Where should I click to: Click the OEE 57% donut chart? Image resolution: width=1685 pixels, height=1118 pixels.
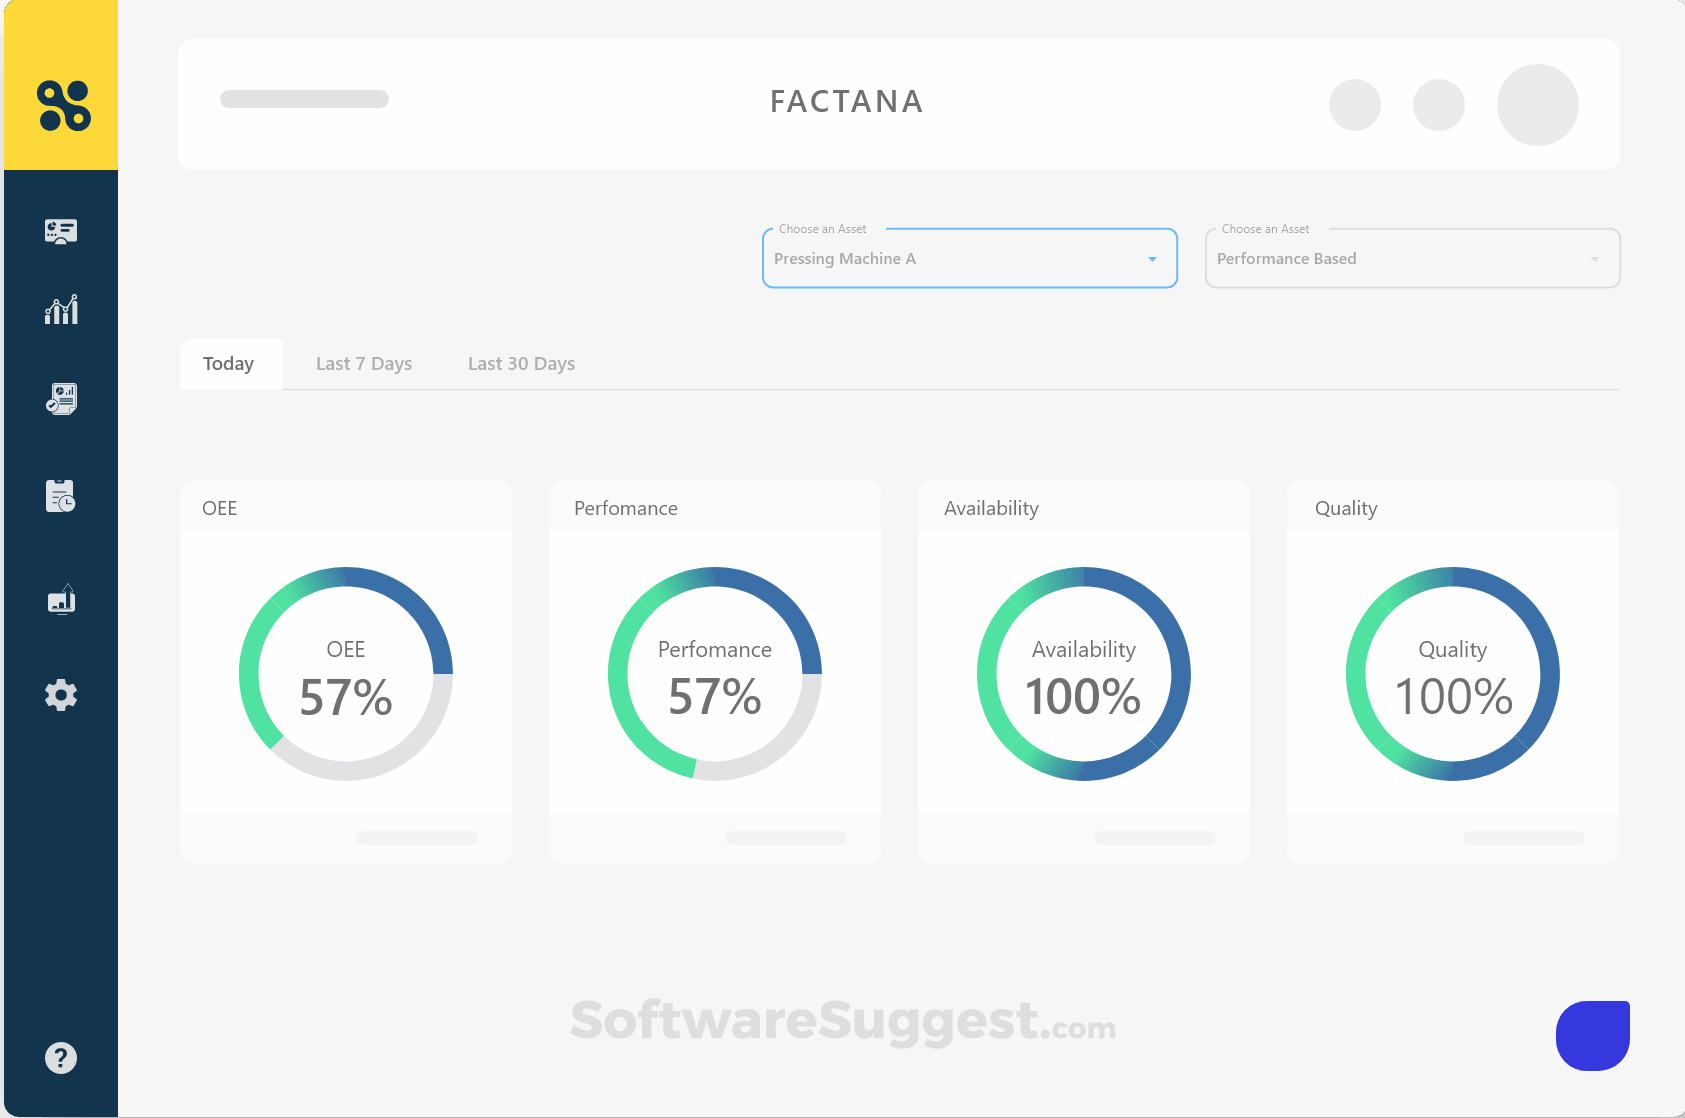345,673
